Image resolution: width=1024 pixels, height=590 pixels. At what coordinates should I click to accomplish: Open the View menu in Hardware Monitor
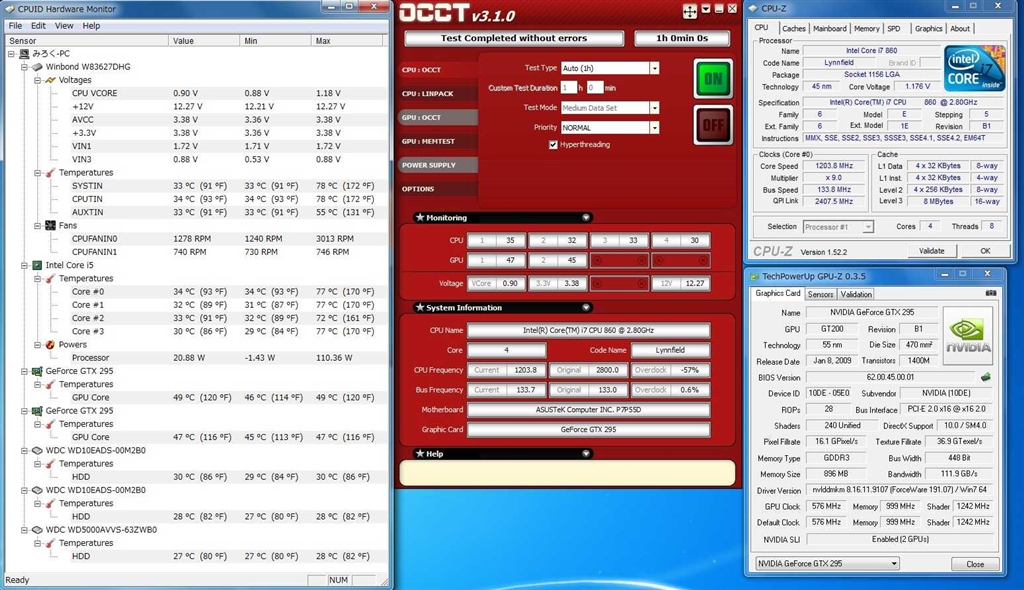[64, 25]
